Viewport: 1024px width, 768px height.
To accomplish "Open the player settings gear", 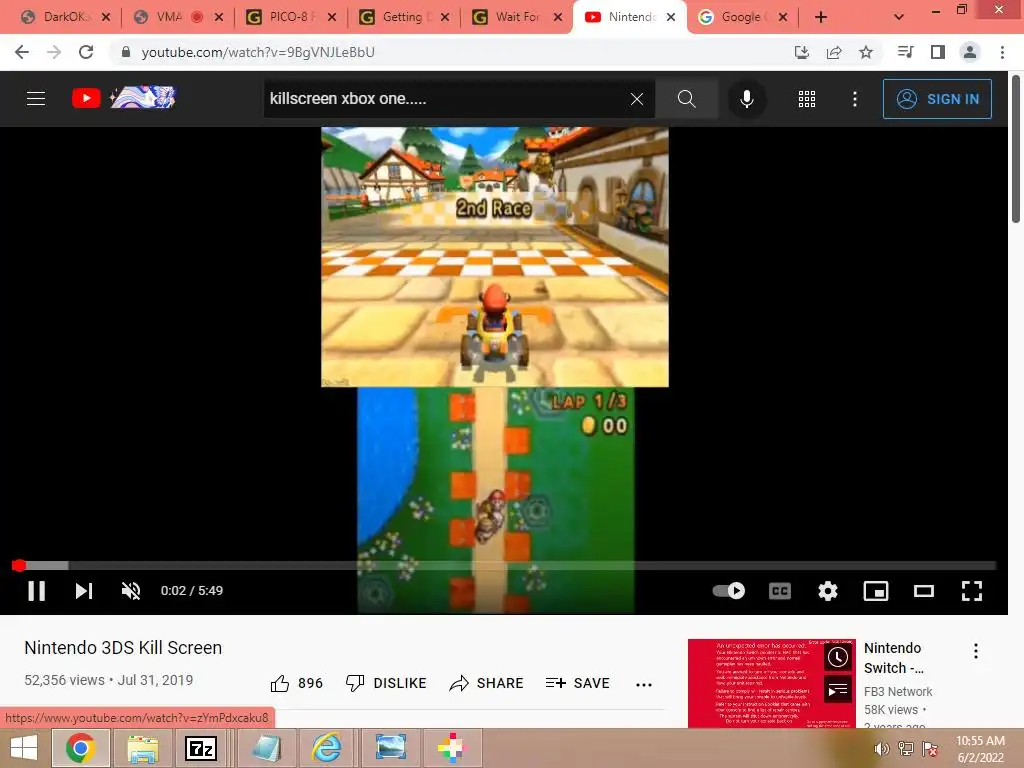I will (827, 591).
